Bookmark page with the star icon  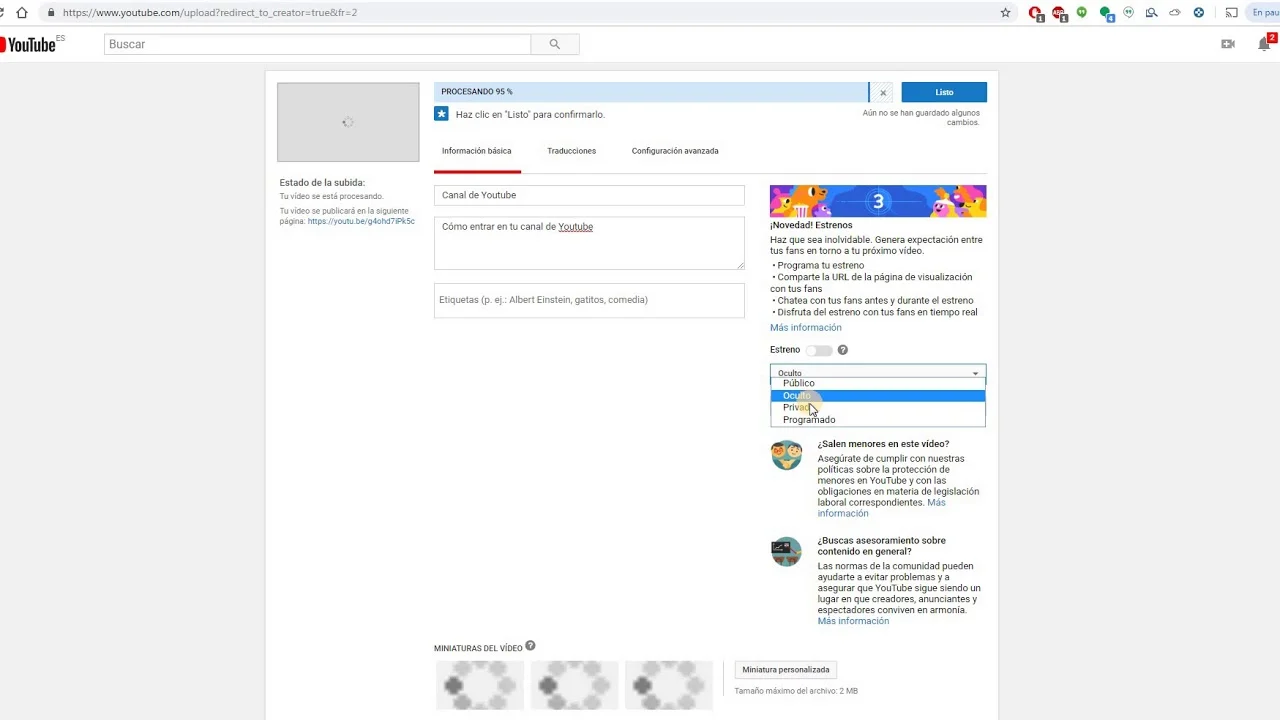click(1005, 13)
